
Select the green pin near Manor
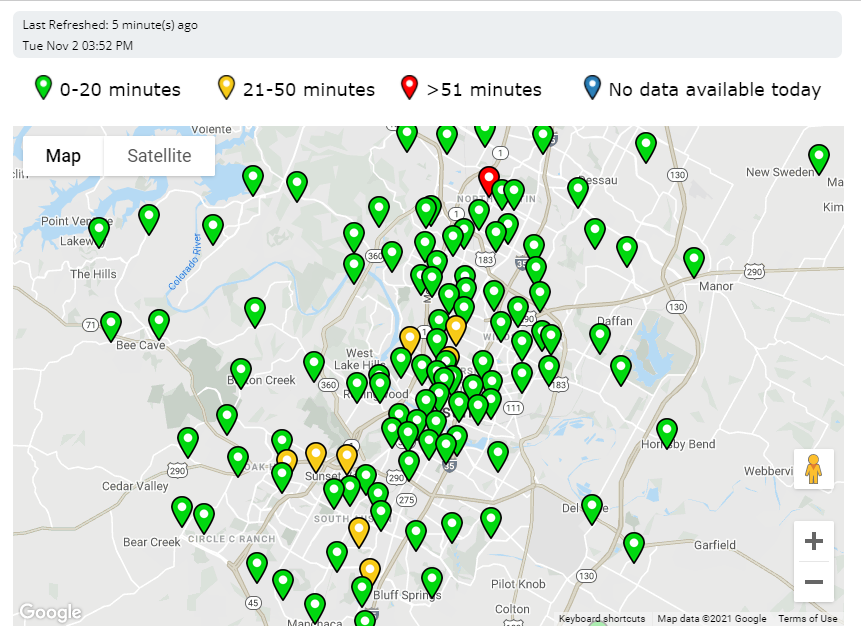[693, 260]
